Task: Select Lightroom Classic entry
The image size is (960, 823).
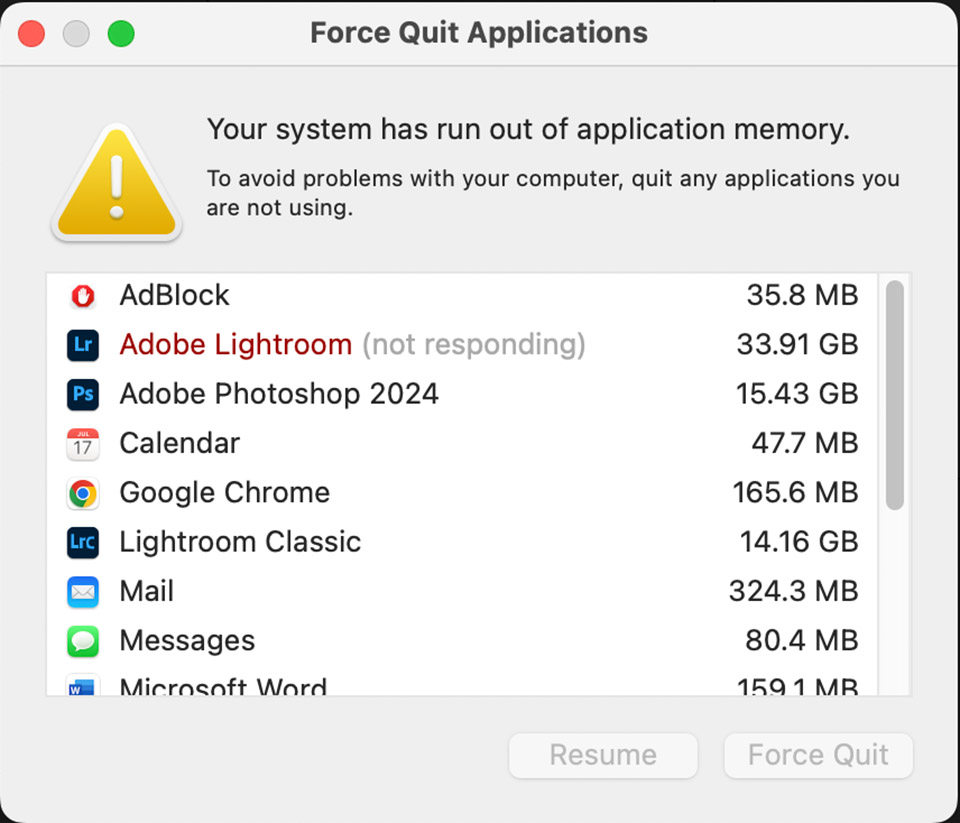Action: point(240,542)
